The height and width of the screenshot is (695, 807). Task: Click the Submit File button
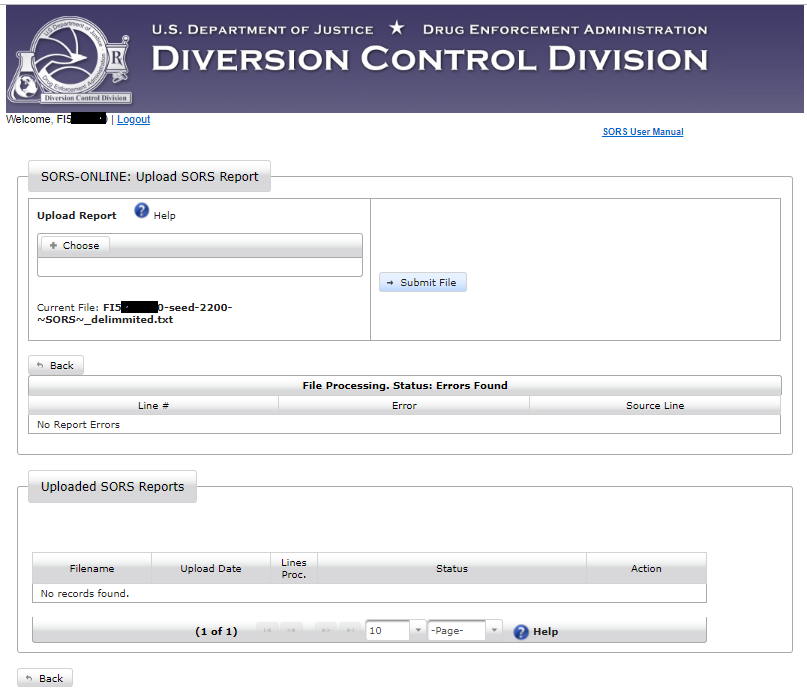[x=423, y=282]
